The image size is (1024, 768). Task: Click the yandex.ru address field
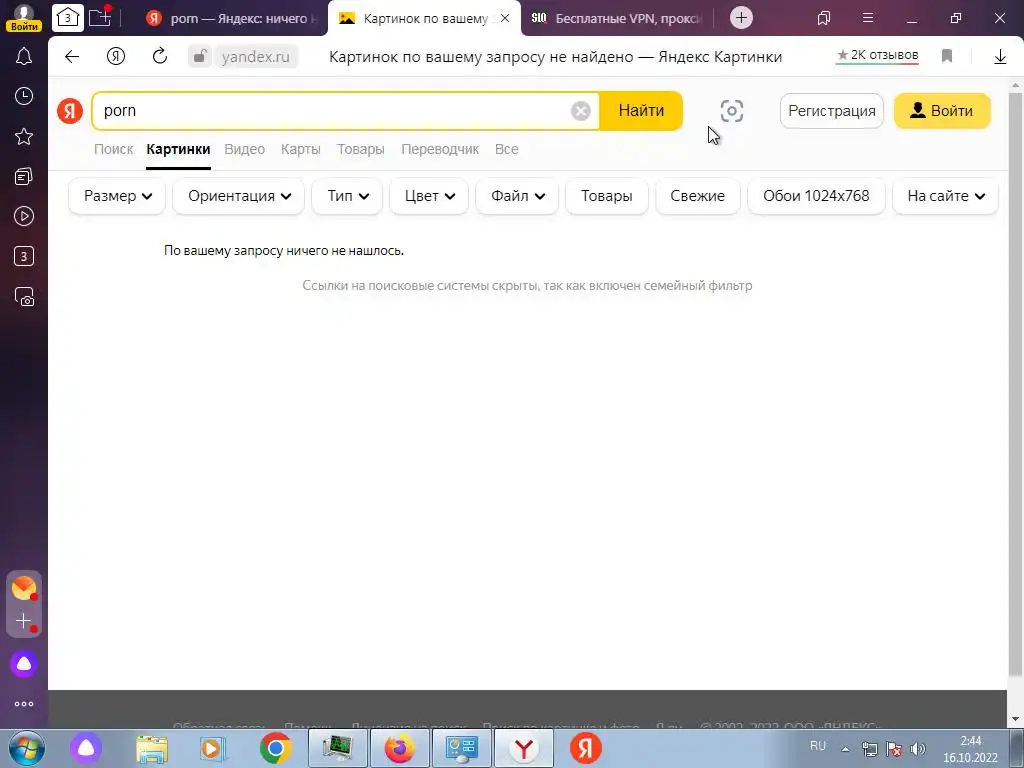point(255,57)
